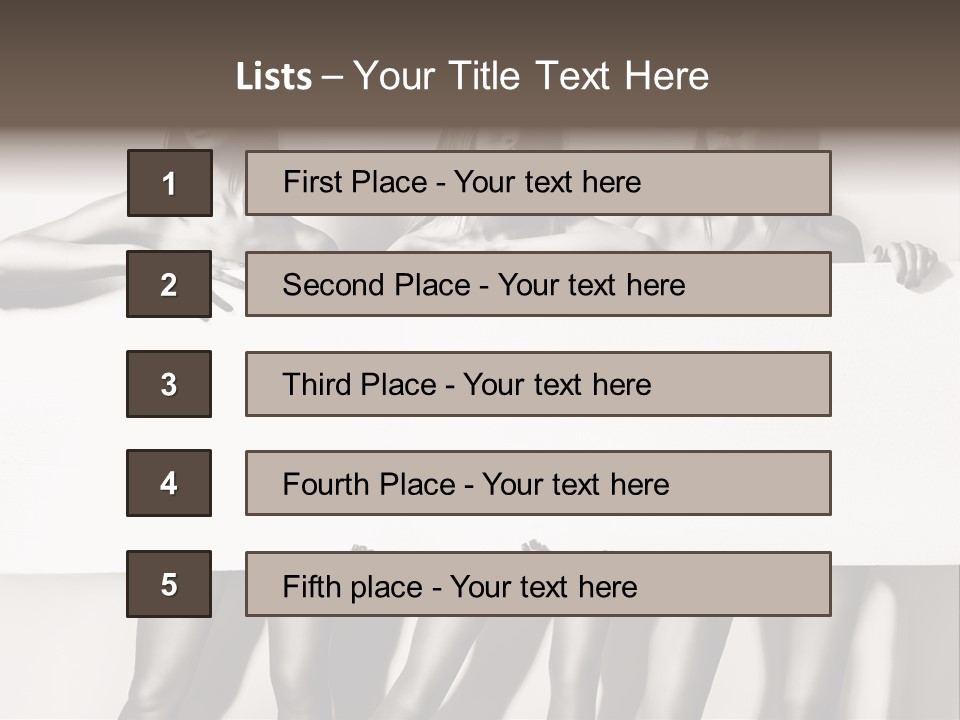Click the dash in the slide title
This screenshot has width=960, height=720.
tap(332, 77)
